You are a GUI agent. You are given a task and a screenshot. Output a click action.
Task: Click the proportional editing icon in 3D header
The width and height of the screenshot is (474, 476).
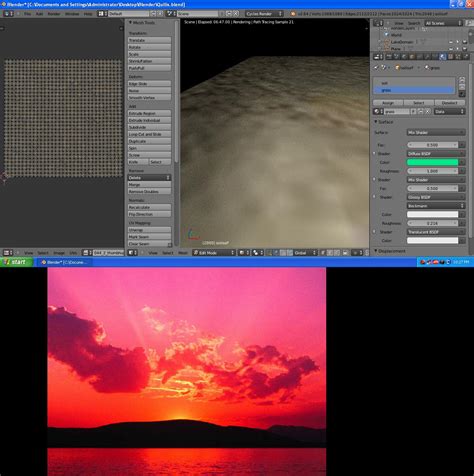point(357,252)
